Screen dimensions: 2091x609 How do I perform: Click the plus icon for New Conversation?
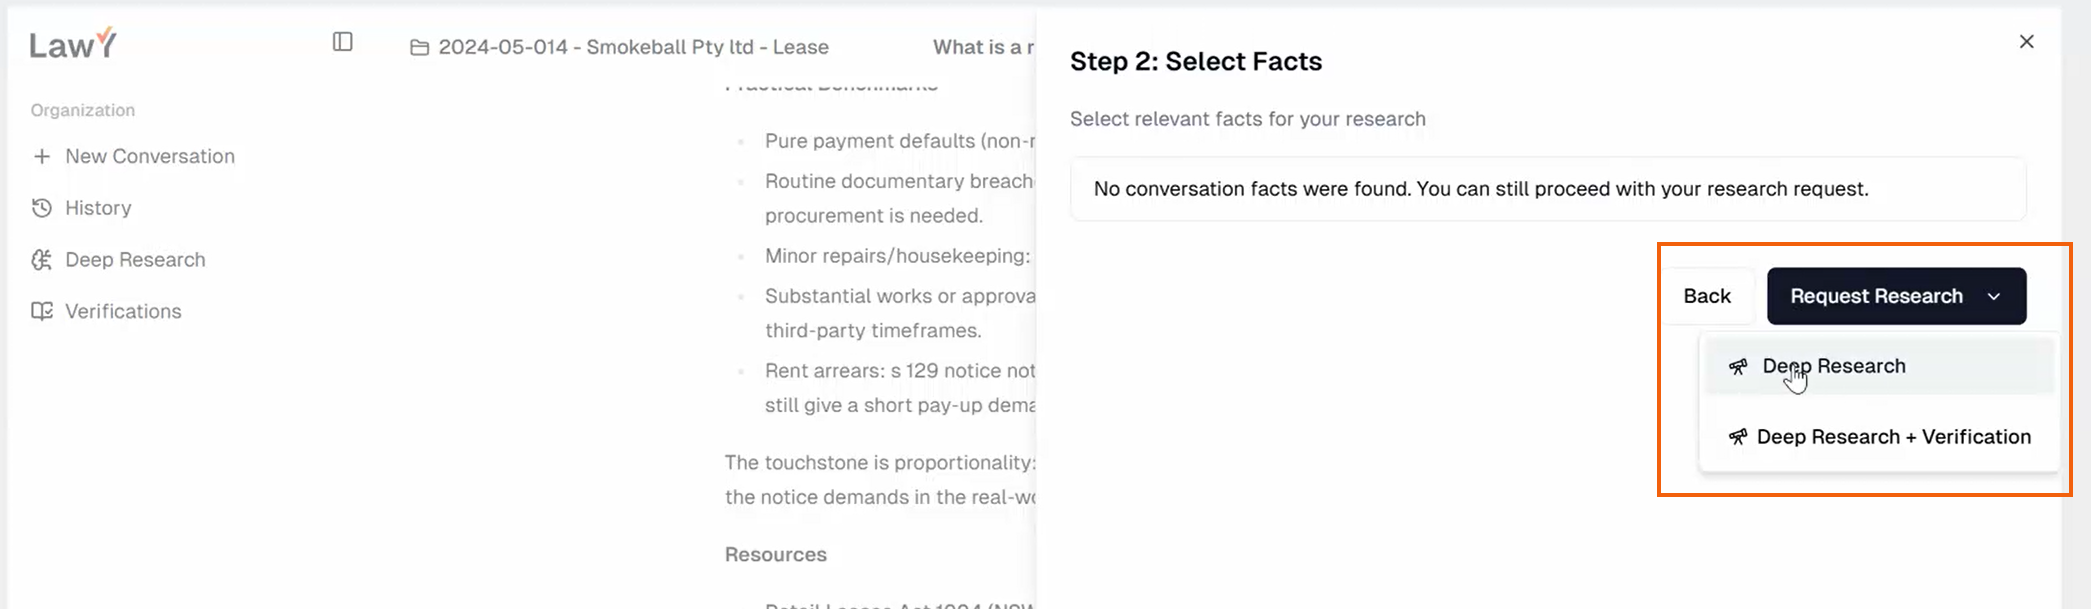coord(42,156)
